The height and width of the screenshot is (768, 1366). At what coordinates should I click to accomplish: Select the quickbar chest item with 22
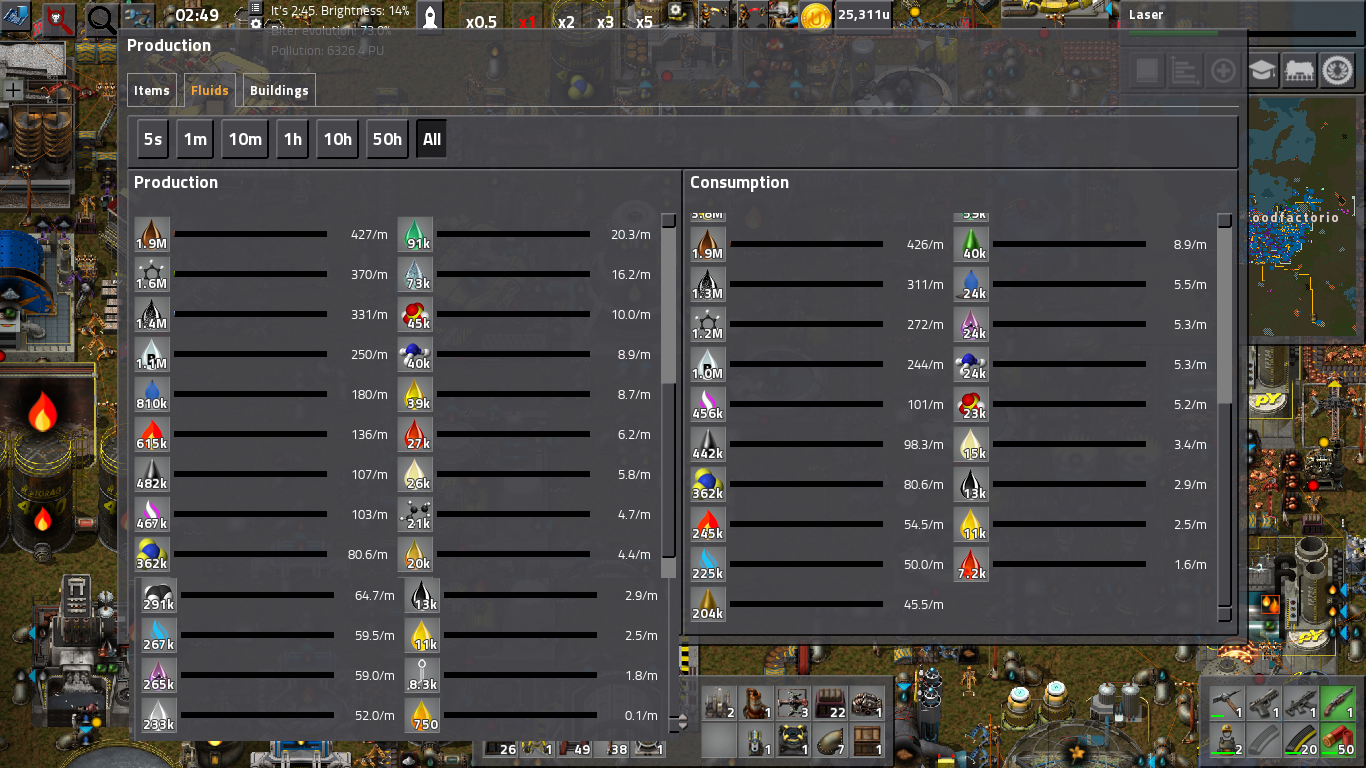pos(830,703)
